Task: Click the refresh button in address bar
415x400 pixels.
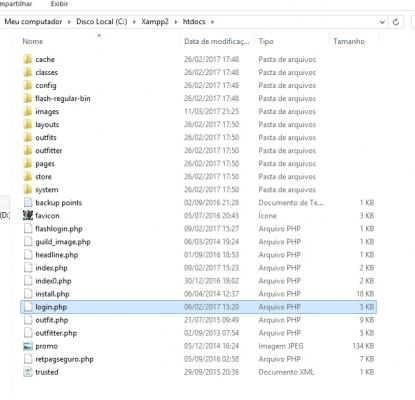Action: pyautogui.click(x=396, y=22)
